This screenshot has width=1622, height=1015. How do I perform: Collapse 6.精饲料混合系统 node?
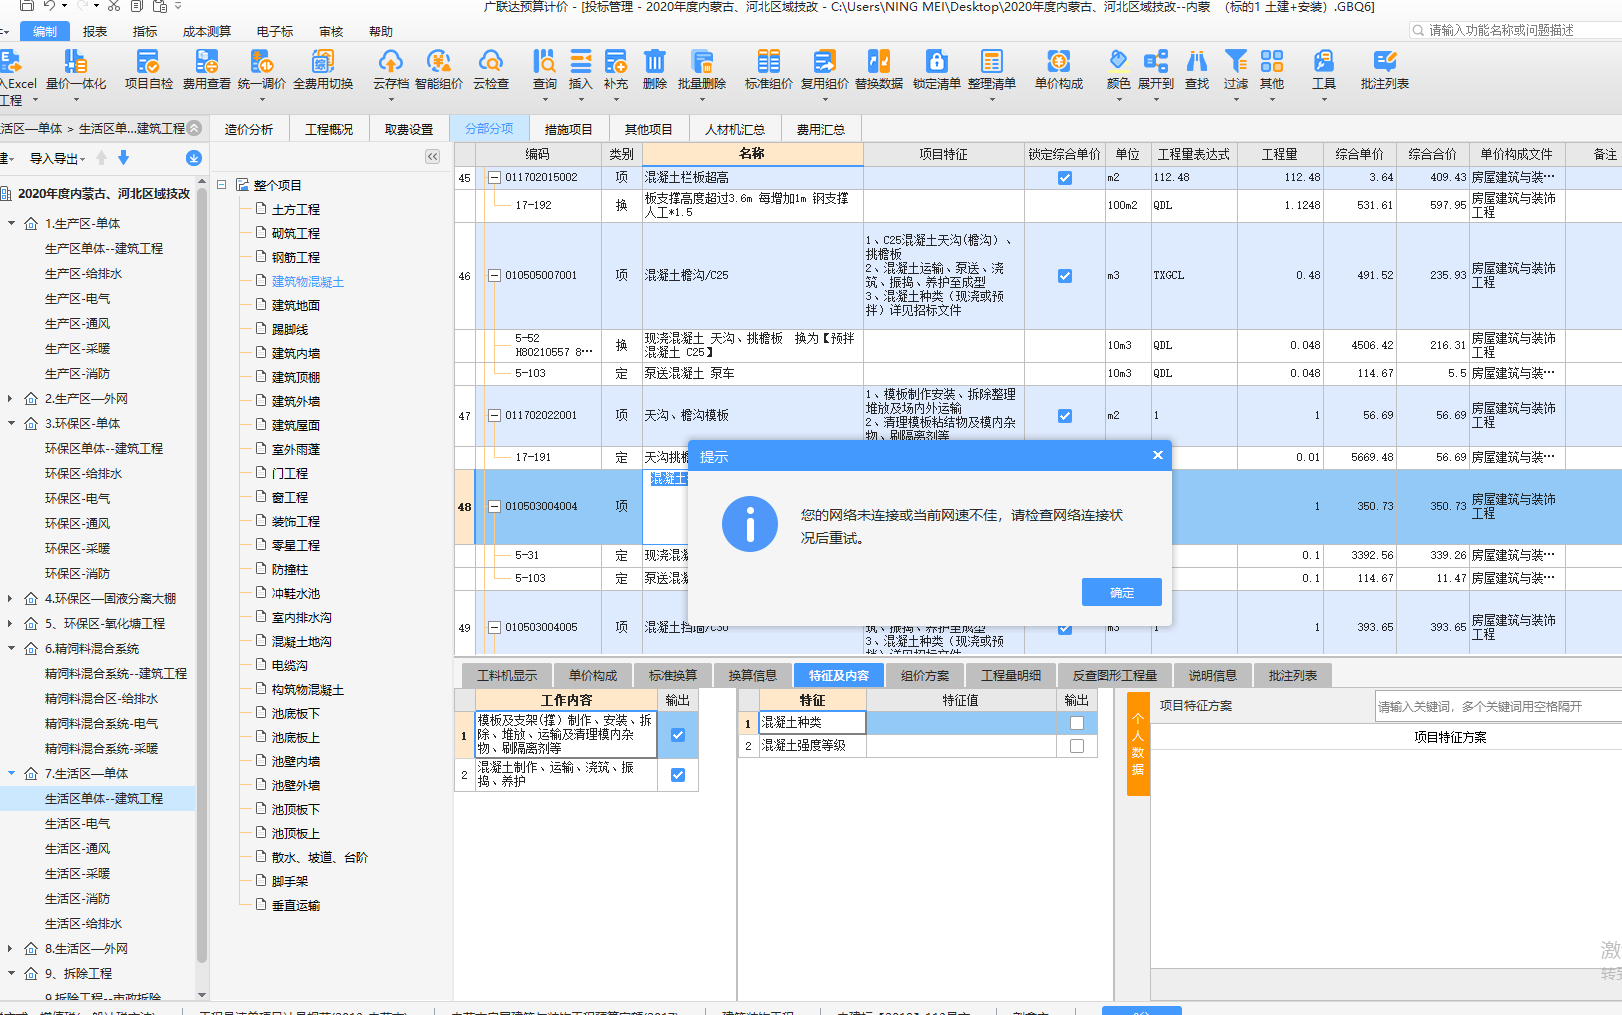pos(12,649)
